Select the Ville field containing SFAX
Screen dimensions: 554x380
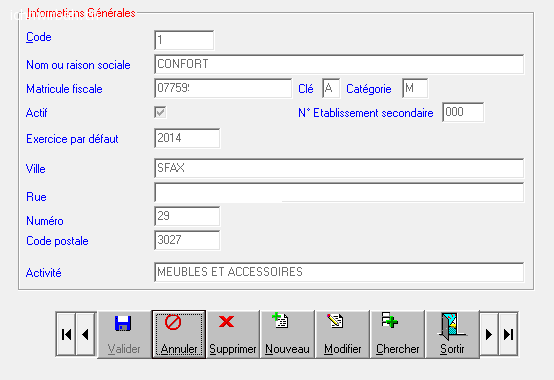[x=339, y=168]
